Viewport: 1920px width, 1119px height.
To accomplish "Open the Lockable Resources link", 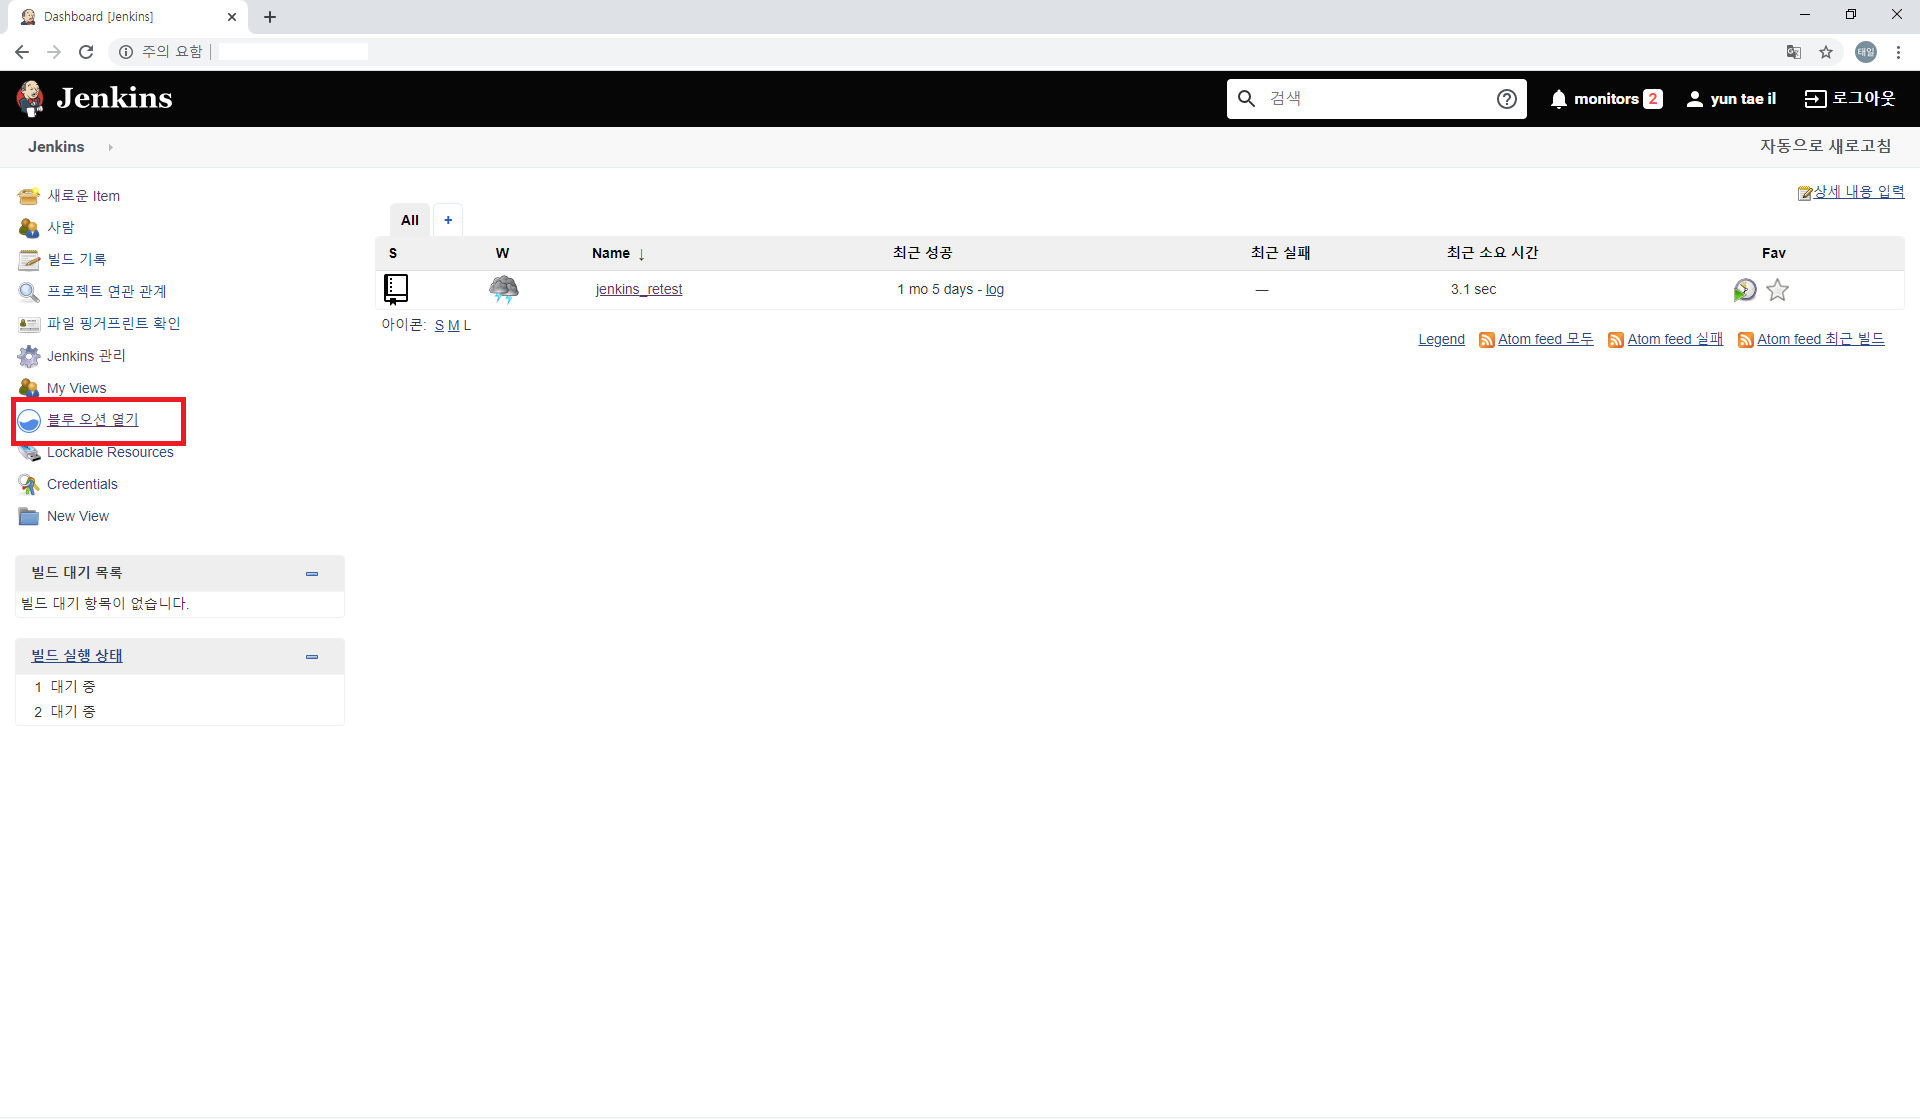I will [x=110, y=452].
